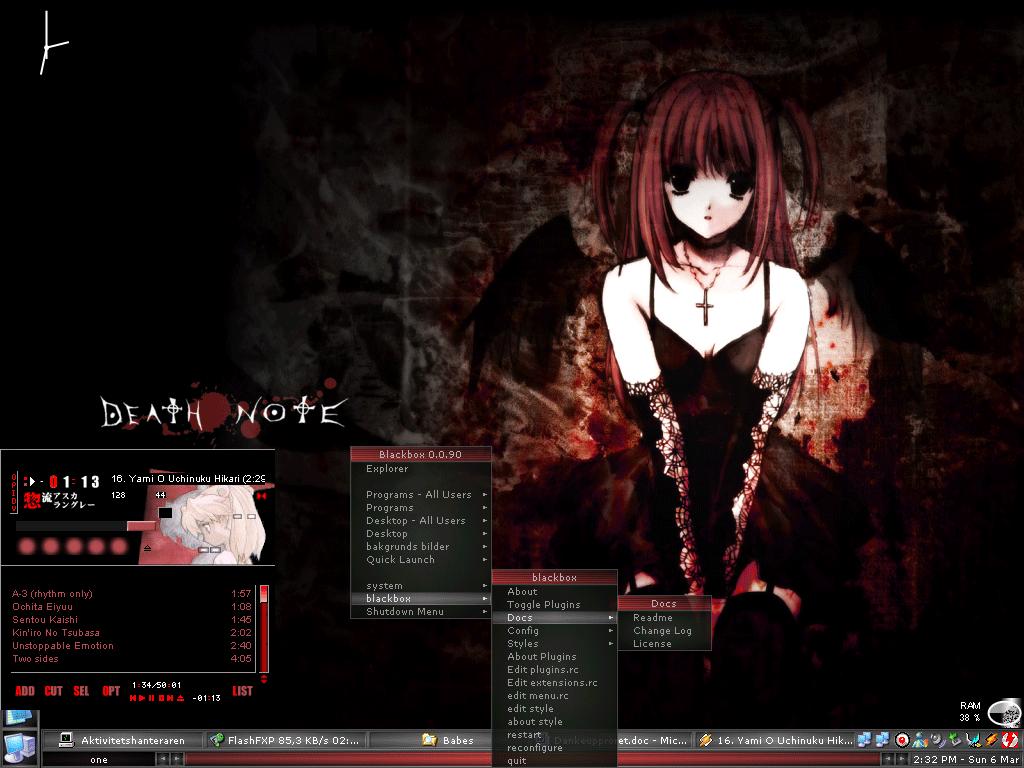The image size is (1024, 768).
Task: Click the Winamp seek bar handle
Action: point(141,526)
